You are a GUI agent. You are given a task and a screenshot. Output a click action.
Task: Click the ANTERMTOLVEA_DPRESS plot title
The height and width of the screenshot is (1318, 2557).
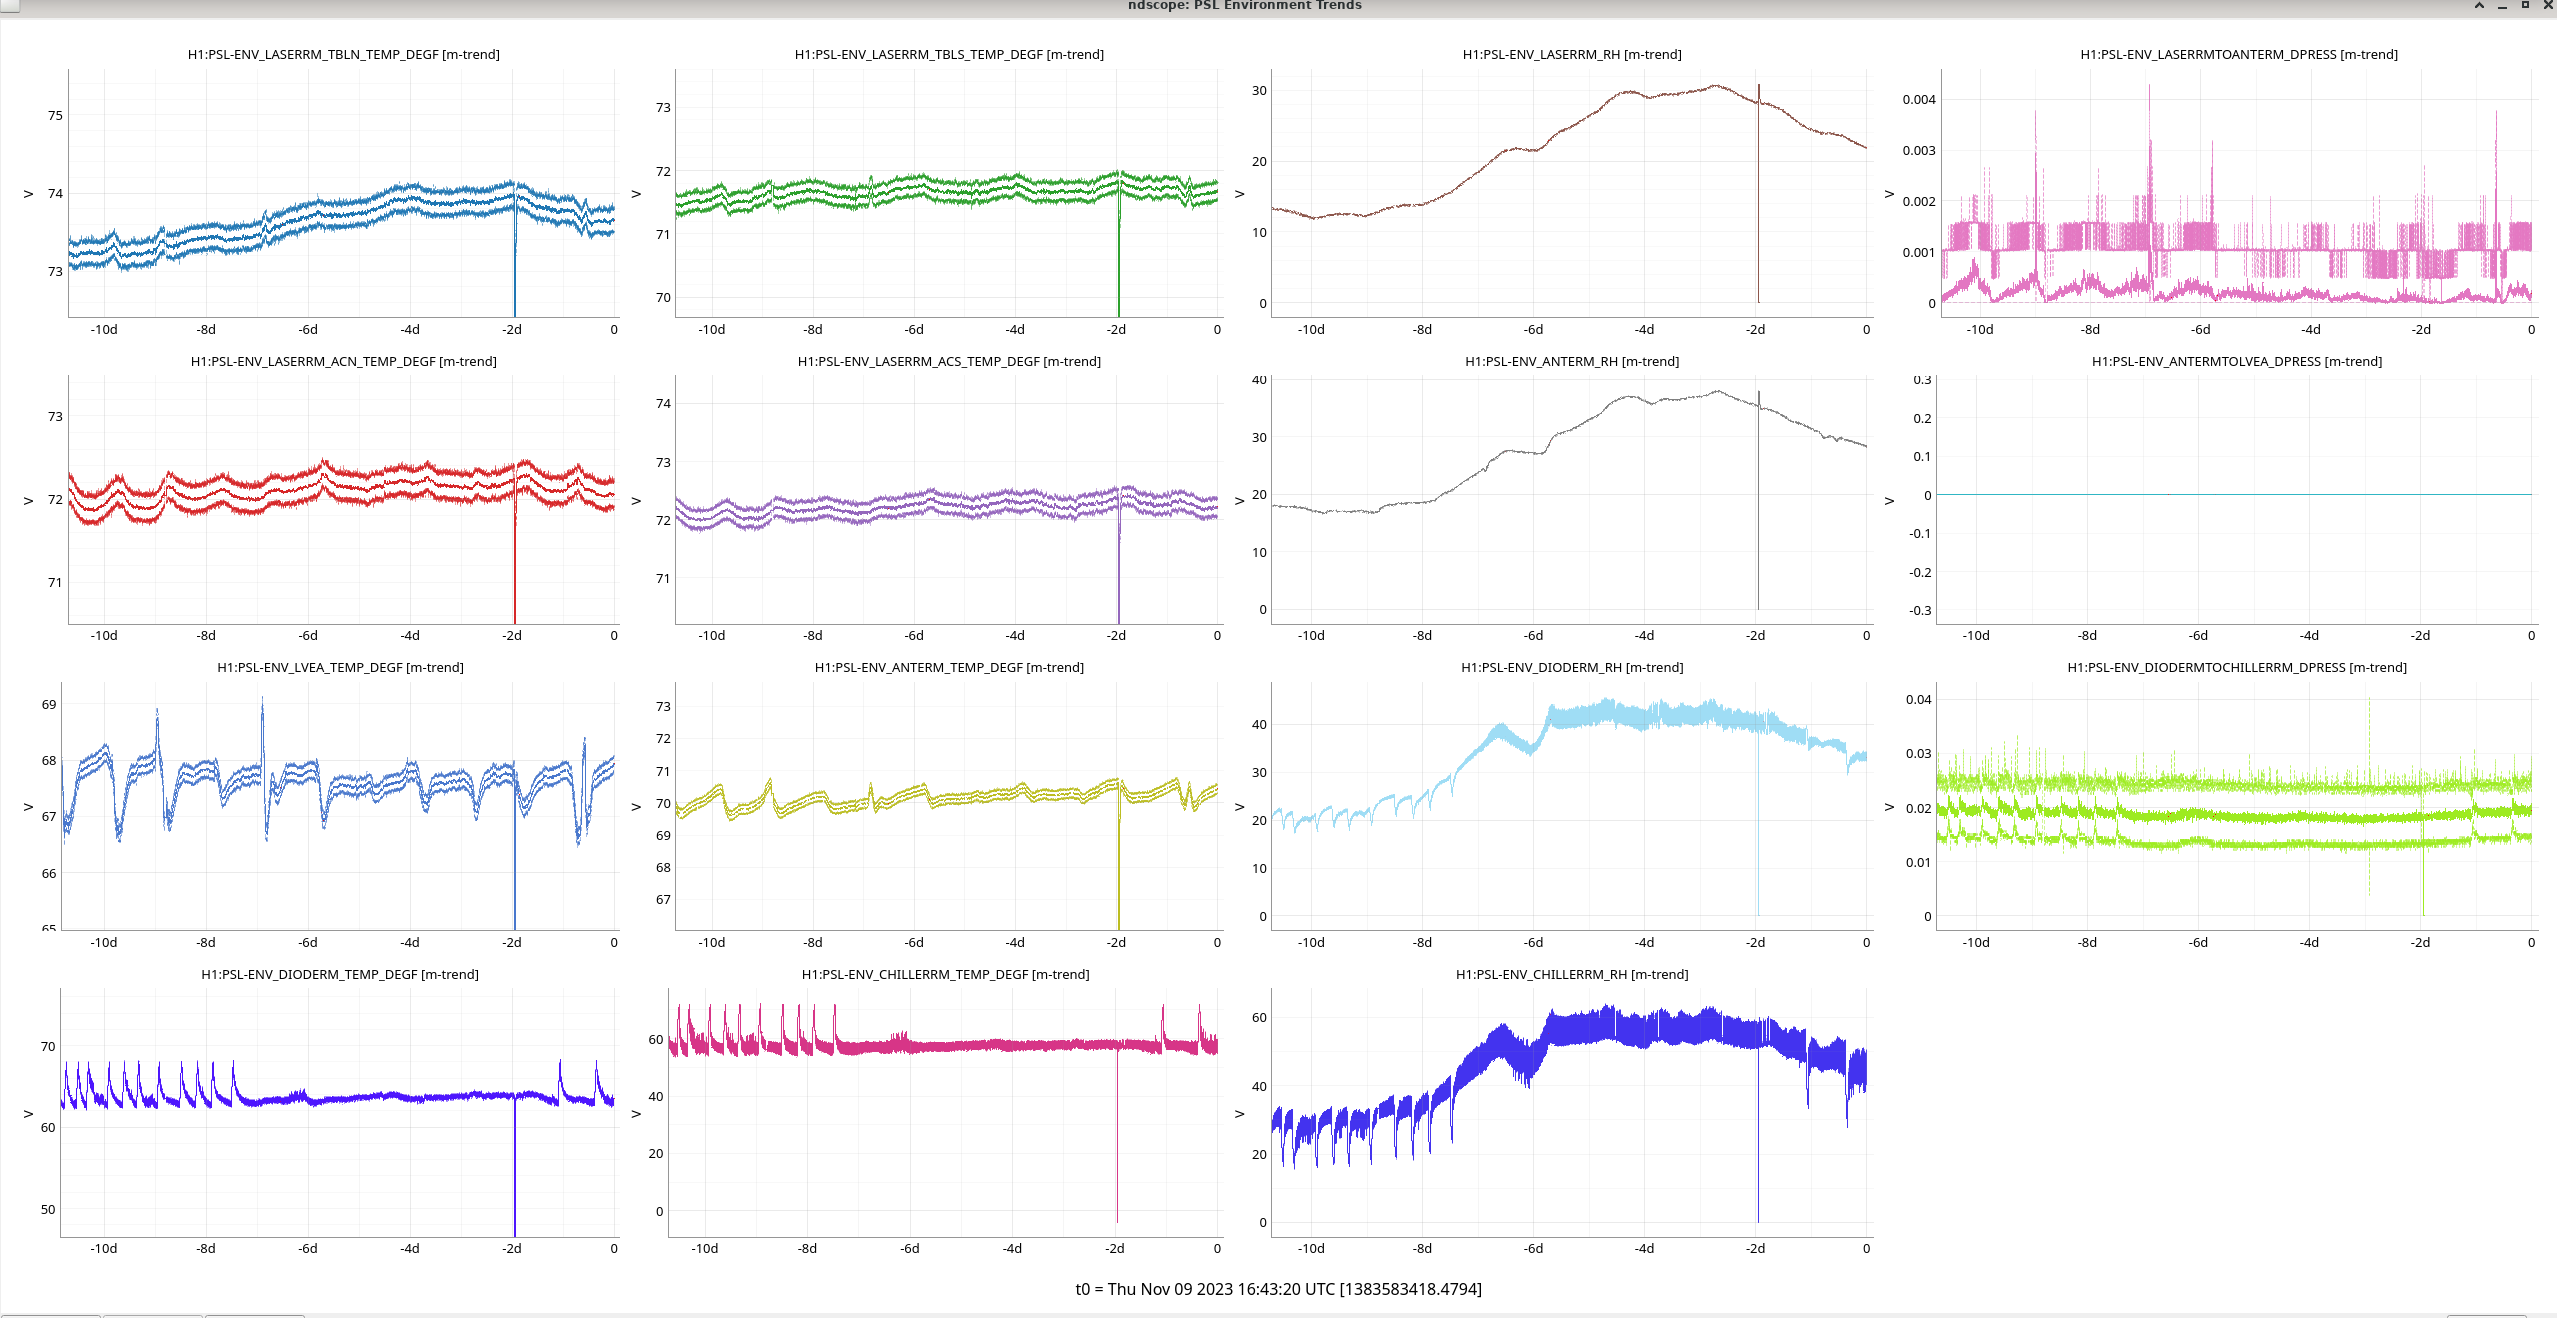pyautogui.click(x=2236, y=361)
